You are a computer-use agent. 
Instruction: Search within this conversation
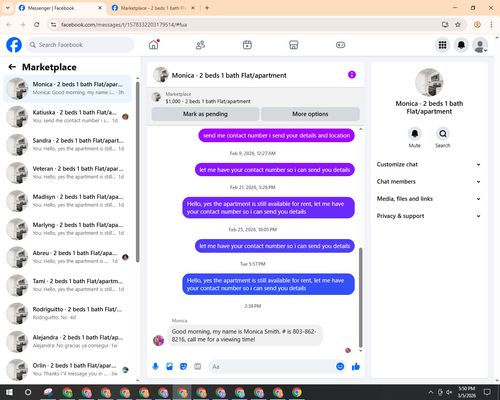tap(443, 134)
